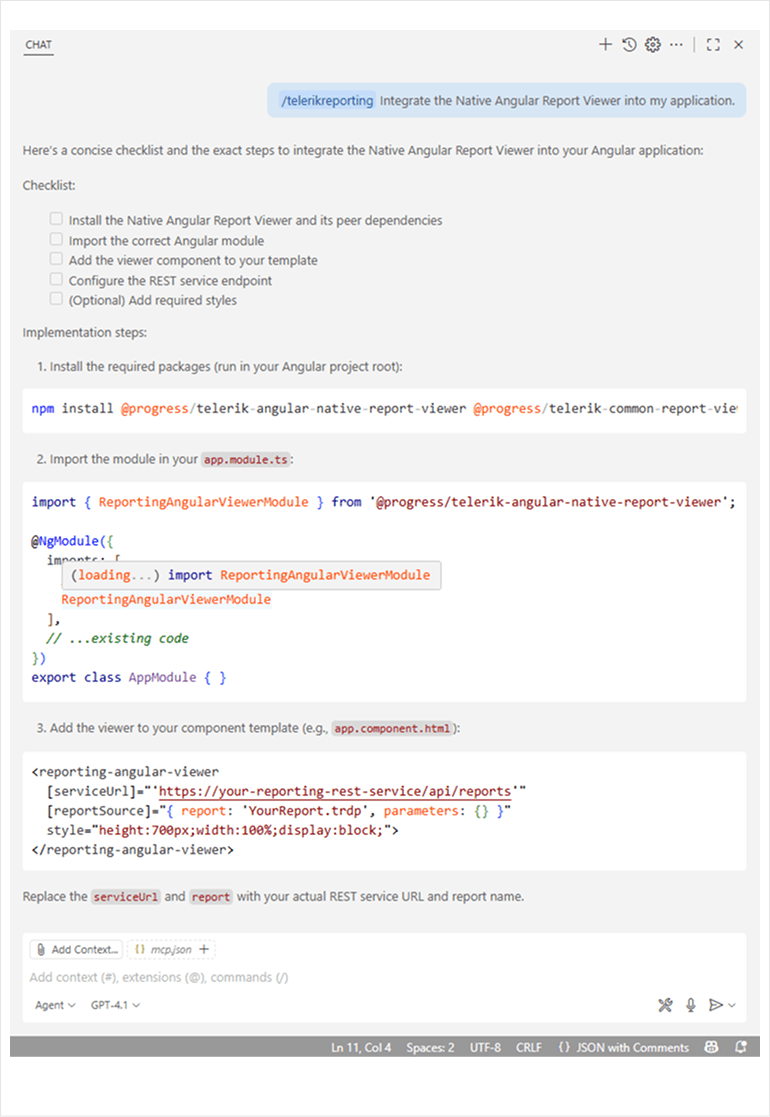Start voice input with microphone icon
This screenshot has width=770, height=1117.
(x=691, y=1005)
